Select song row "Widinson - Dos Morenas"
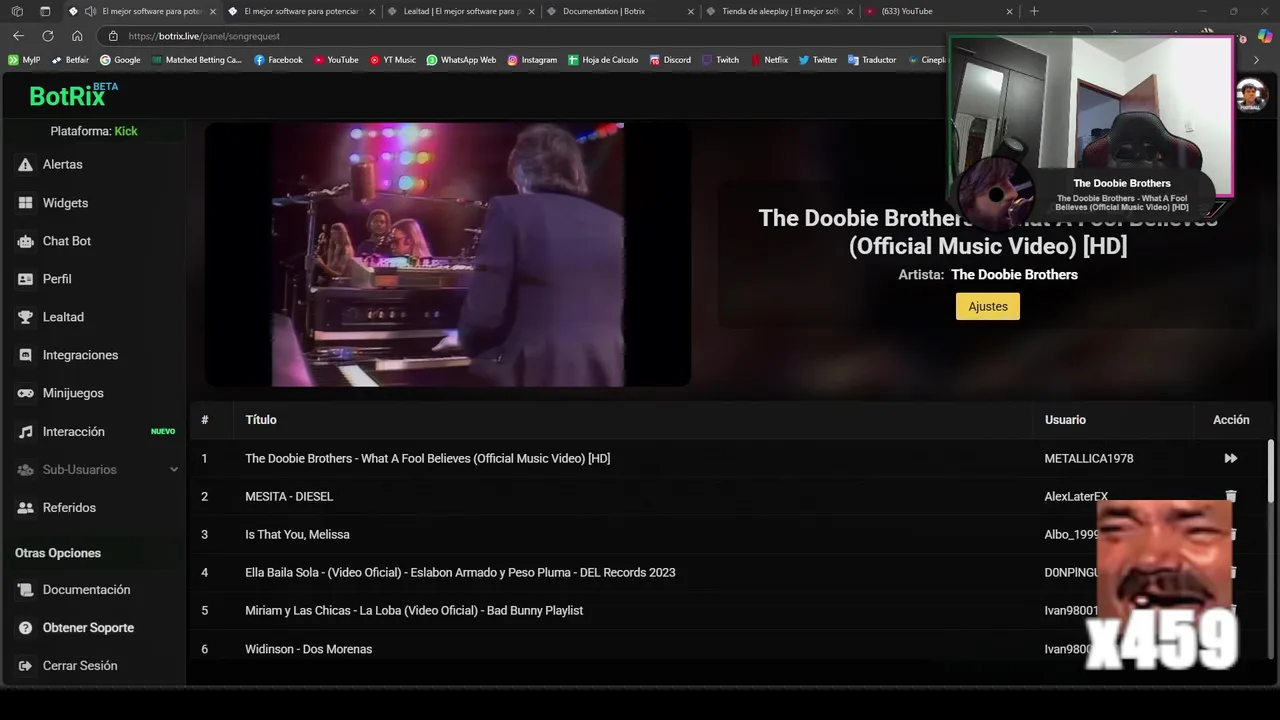The image size is (1280, 720). tap(733, 649)
